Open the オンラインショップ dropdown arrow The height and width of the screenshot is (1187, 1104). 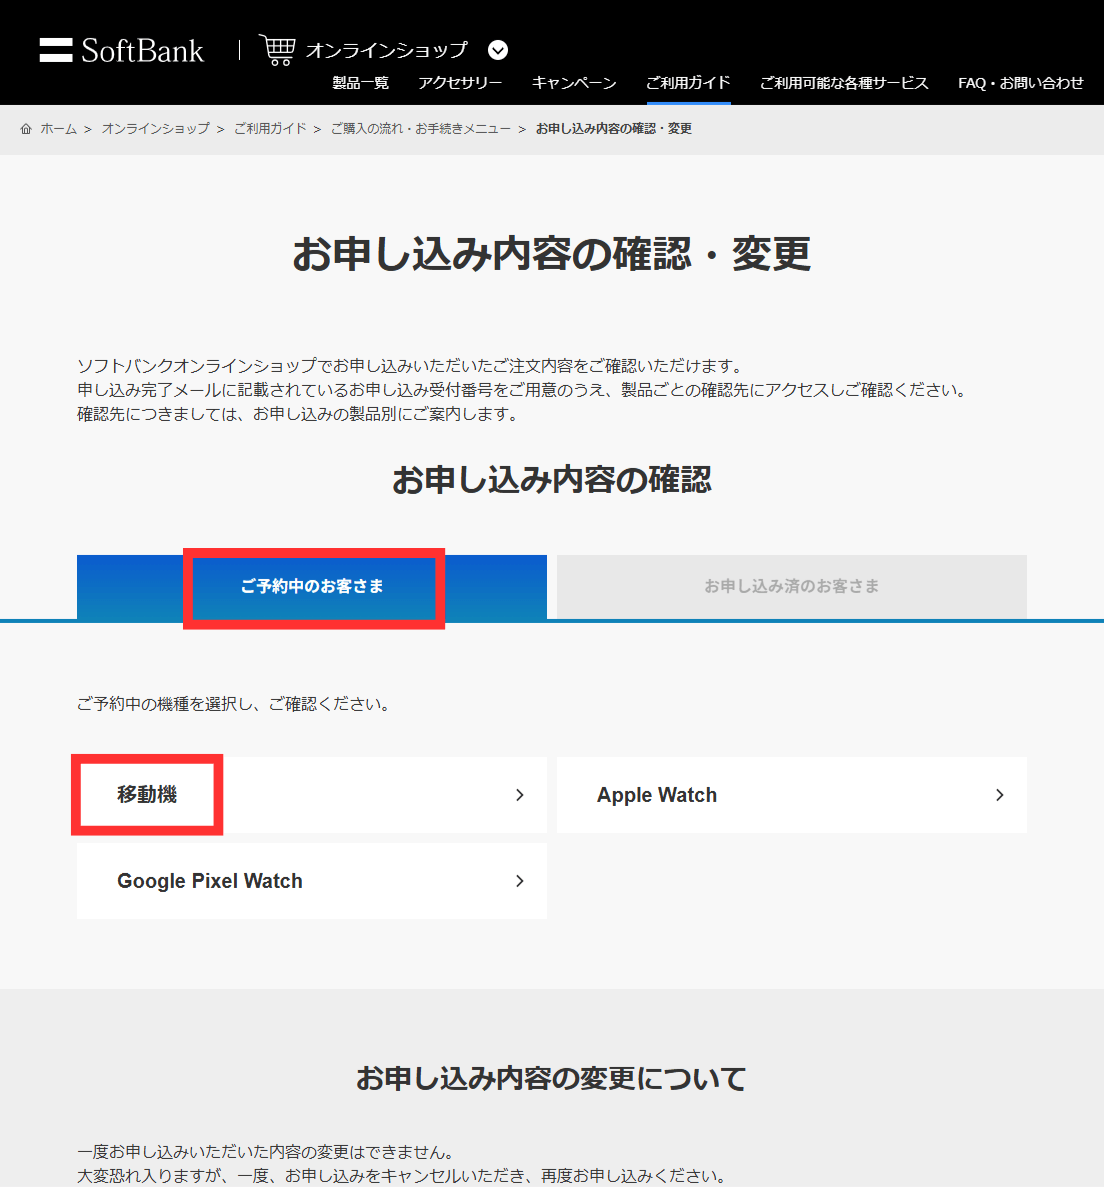click(497, 50)
